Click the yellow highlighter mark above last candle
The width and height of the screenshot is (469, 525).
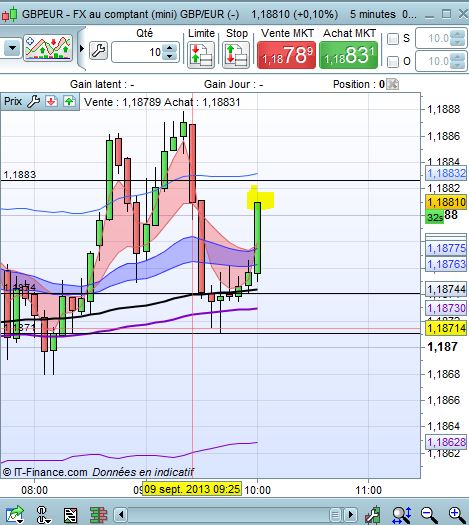point(260,198)
